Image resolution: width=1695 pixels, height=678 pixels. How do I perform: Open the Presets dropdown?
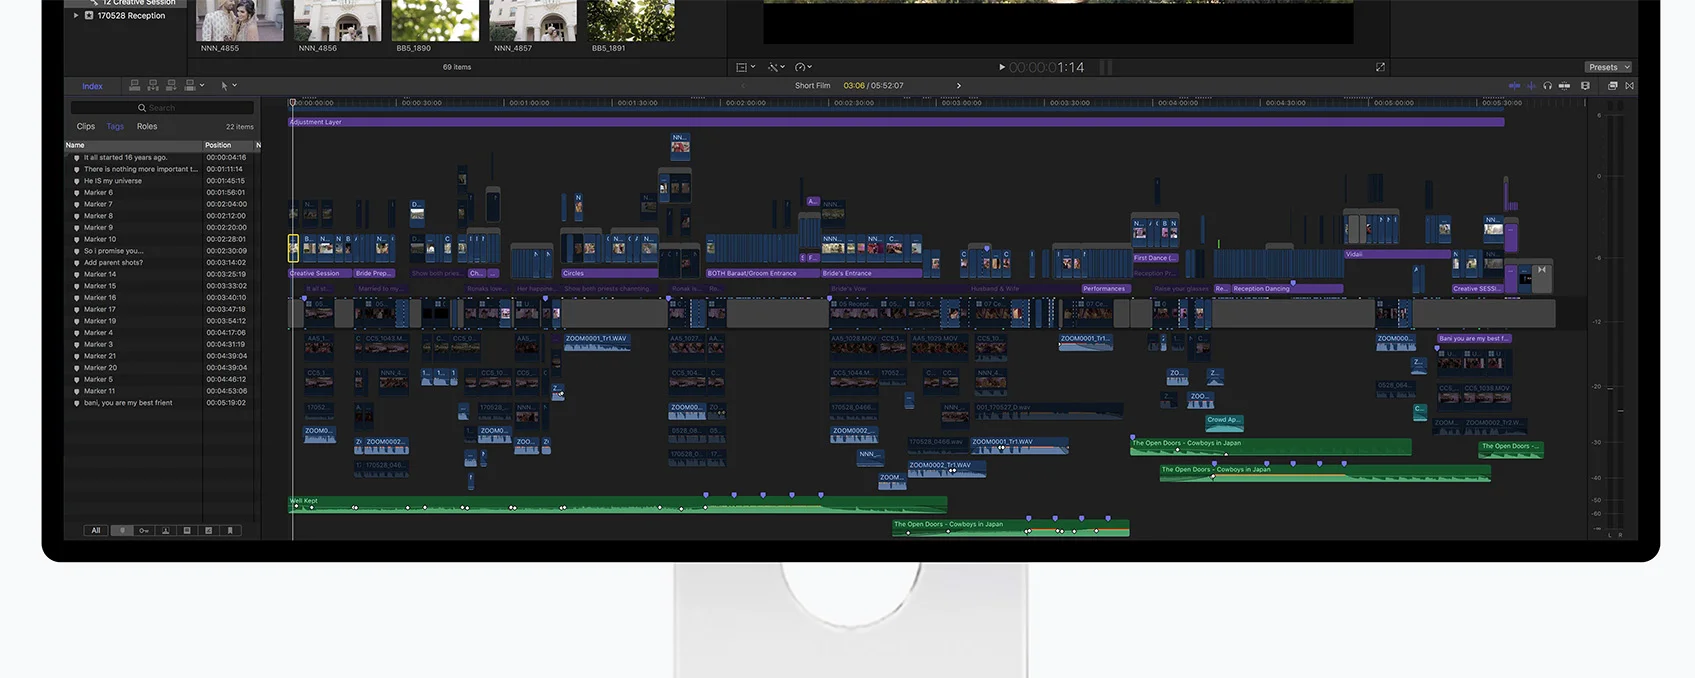(x=1608, y=67)
